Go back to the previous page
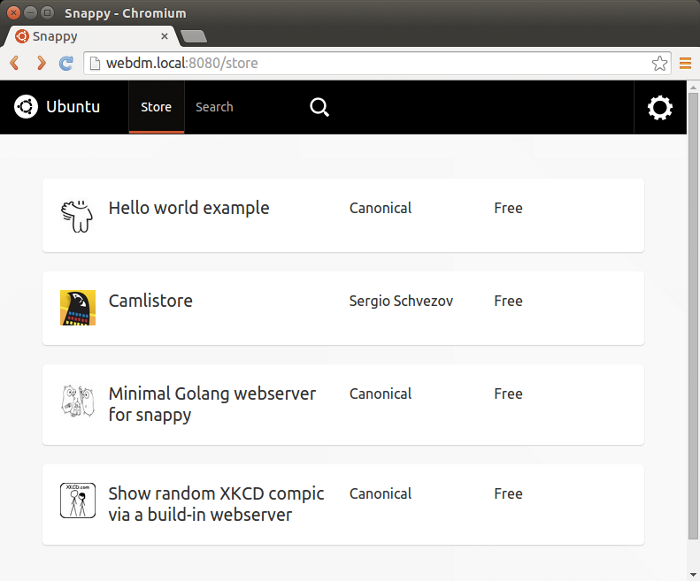Viewport: 700px width, 581px height. (15, 63)
